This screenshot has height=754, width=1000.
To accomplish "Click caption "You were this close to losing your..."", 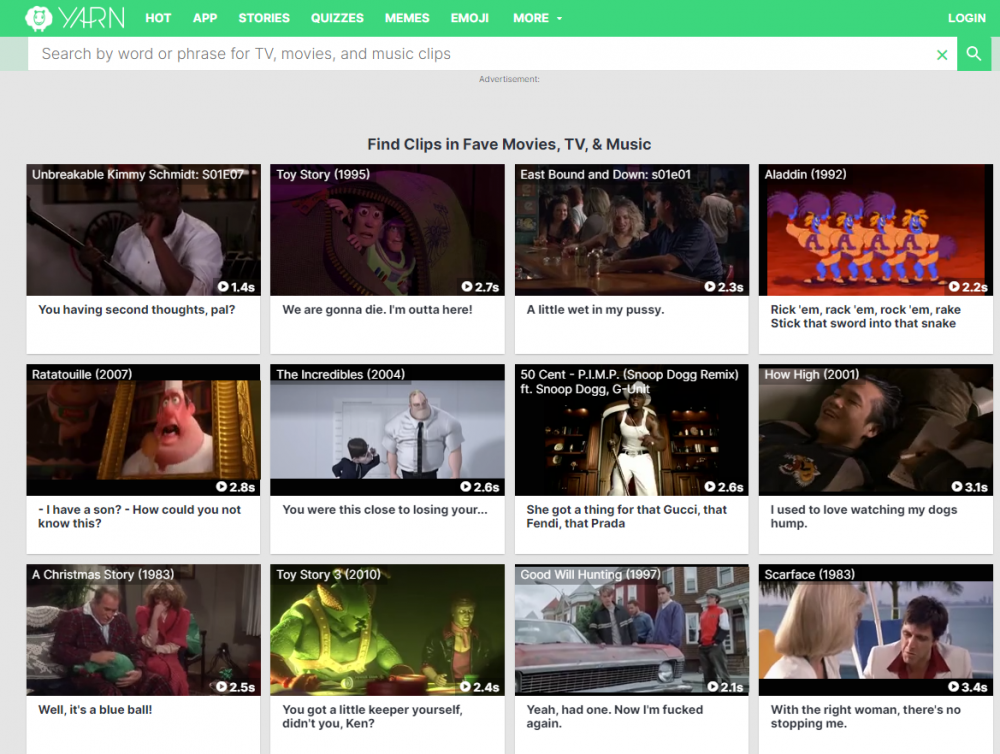I will click(385, 510).
